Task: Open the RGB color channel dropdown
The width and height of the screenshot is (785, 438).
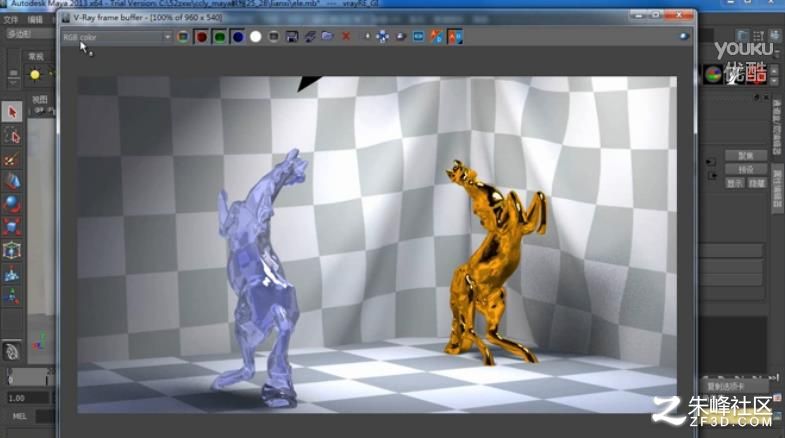Action: point(116,37)
